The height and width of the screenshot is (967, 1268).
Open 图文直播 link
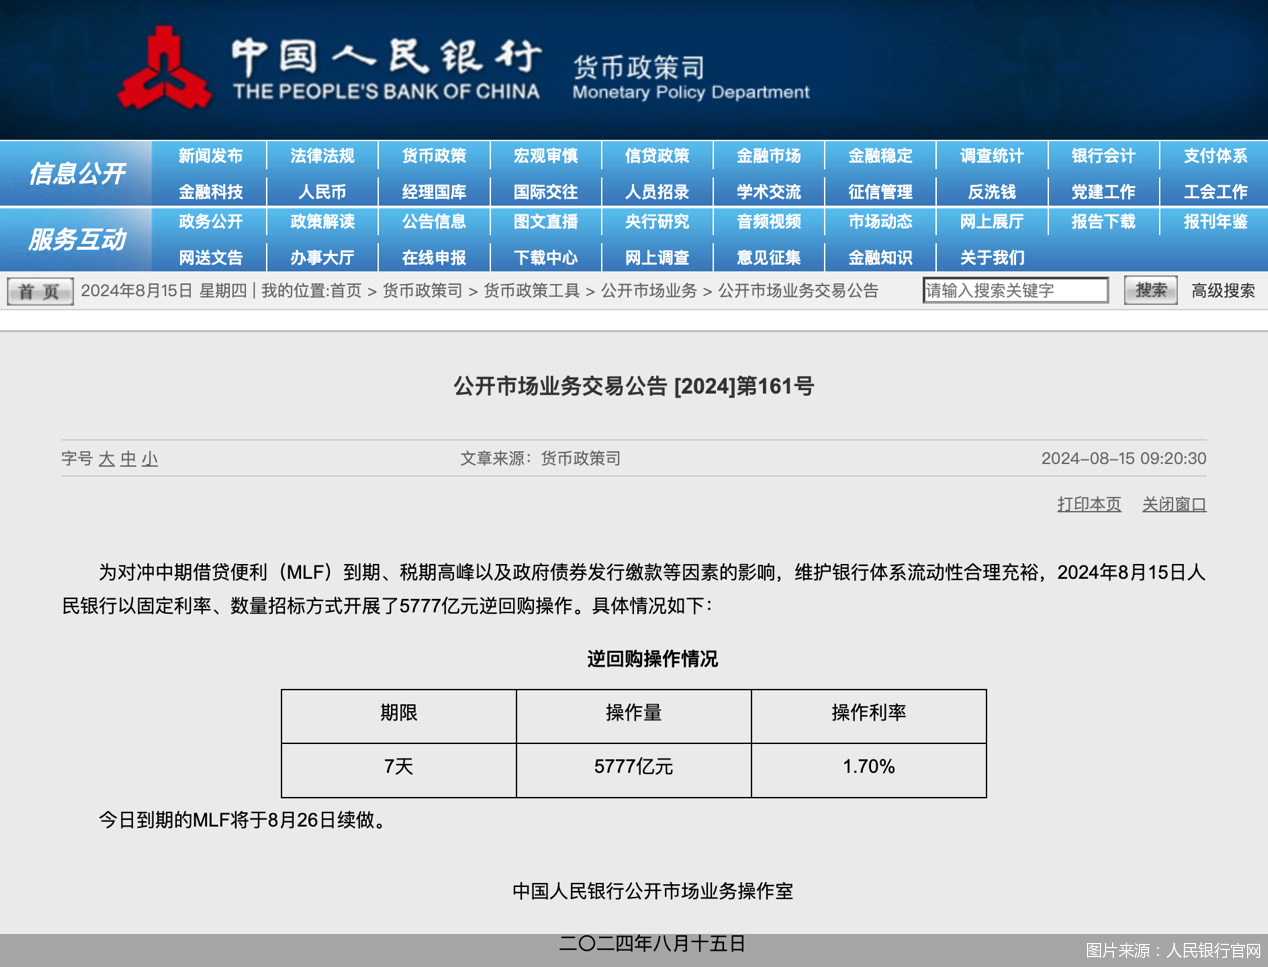point(546,222)
